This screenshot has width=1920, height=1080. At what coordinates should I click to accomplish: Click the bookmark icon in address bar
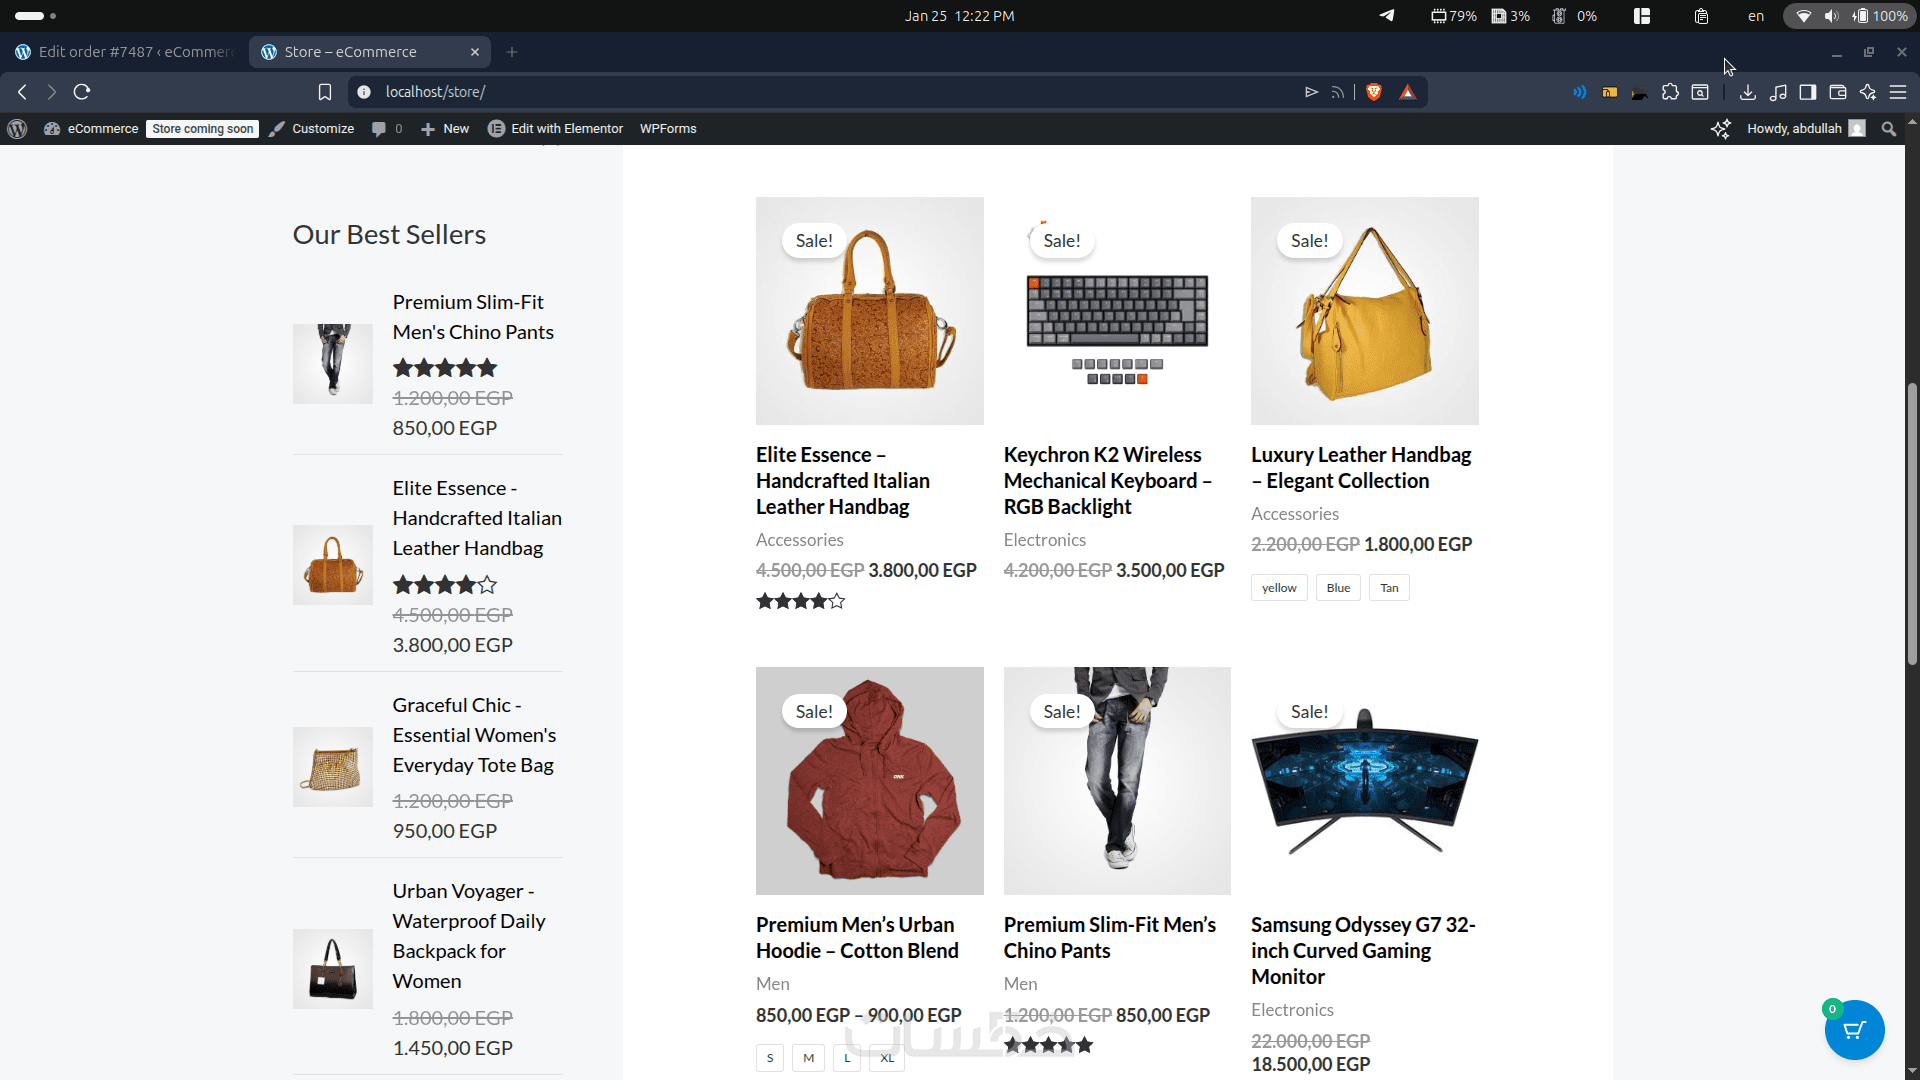tap(325, 92)
